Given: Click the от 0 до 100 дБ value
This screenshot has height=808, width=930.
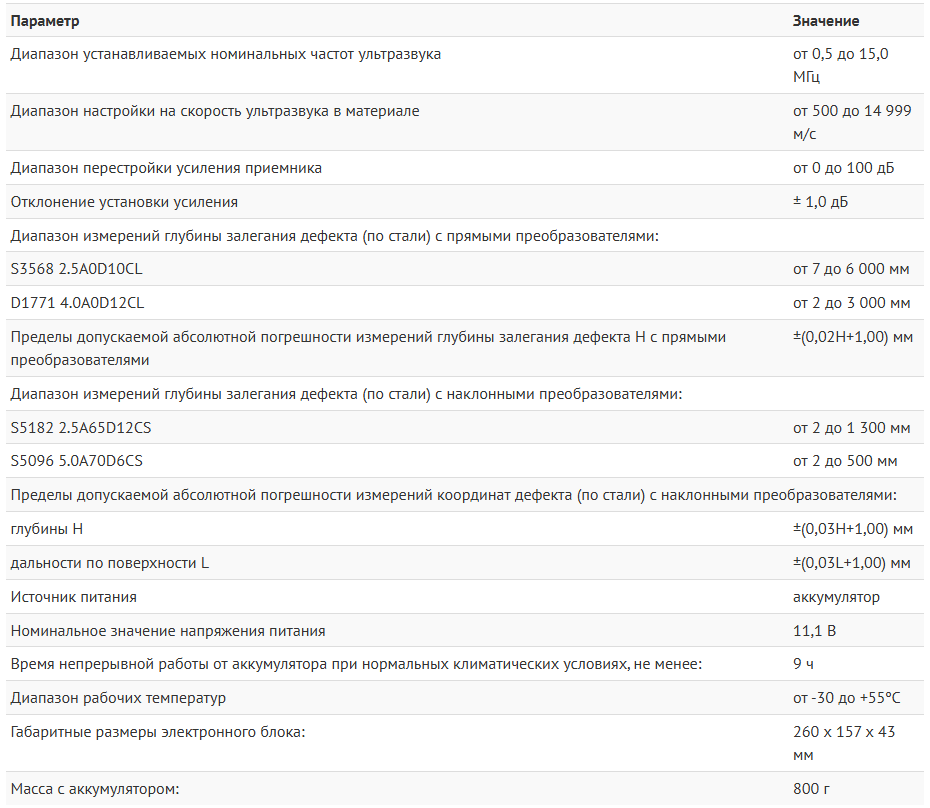Looking at the screenshot, I should click(x=843, y=168).
